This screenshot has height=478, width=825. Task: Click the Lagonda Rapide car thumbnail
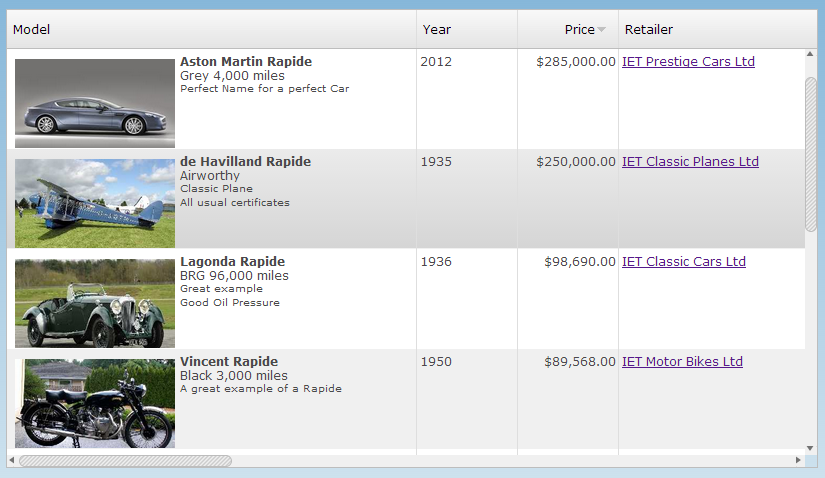click(95, 303)
